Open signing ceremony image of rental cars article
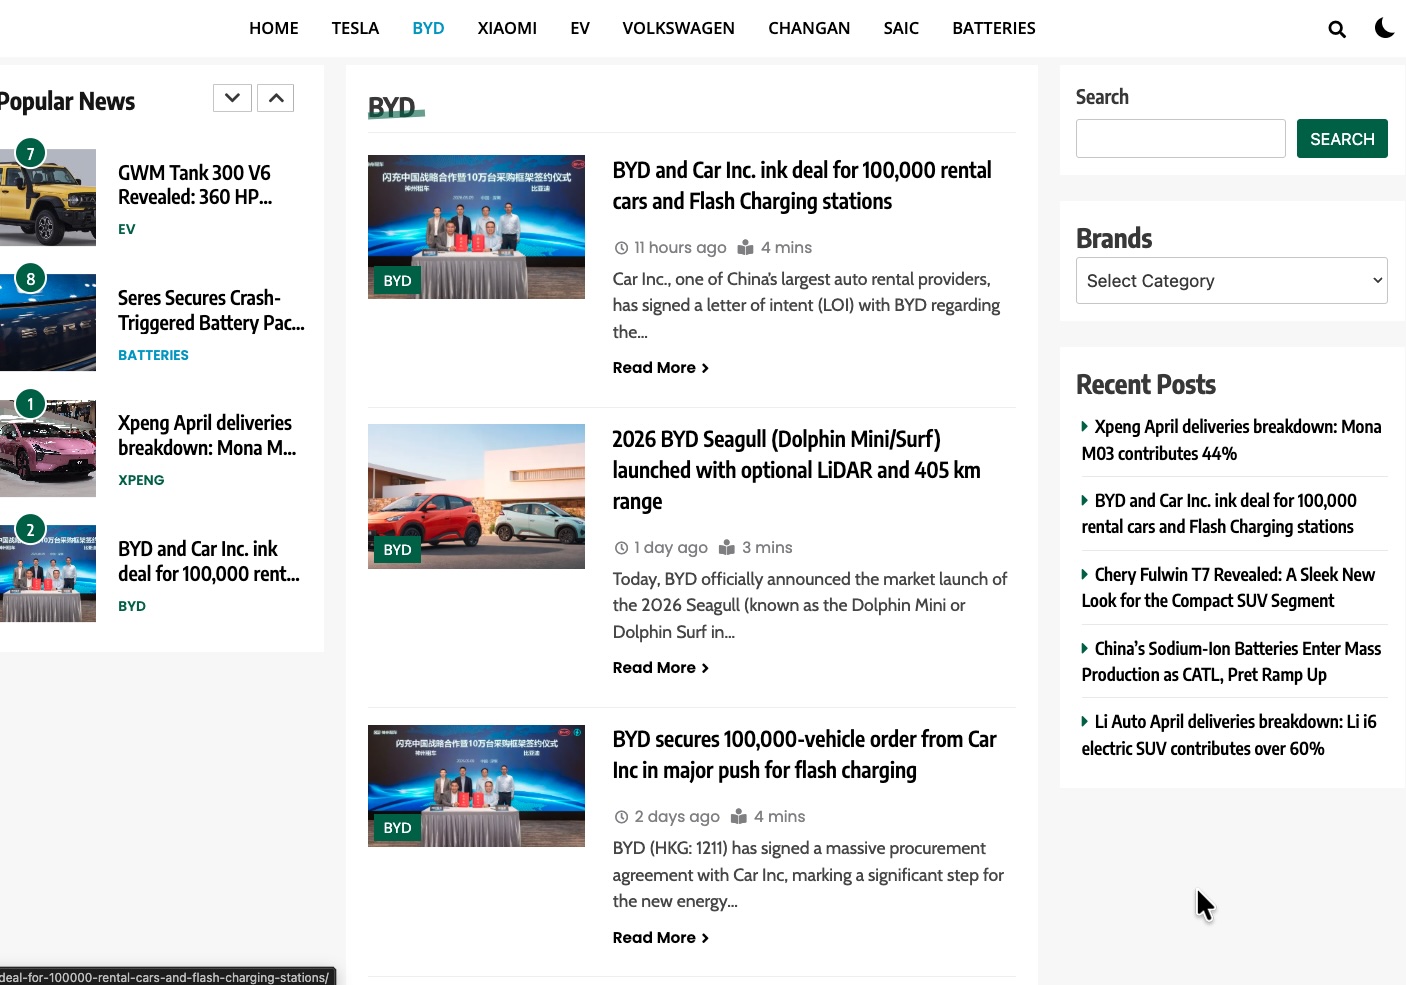 coord(476,227)
